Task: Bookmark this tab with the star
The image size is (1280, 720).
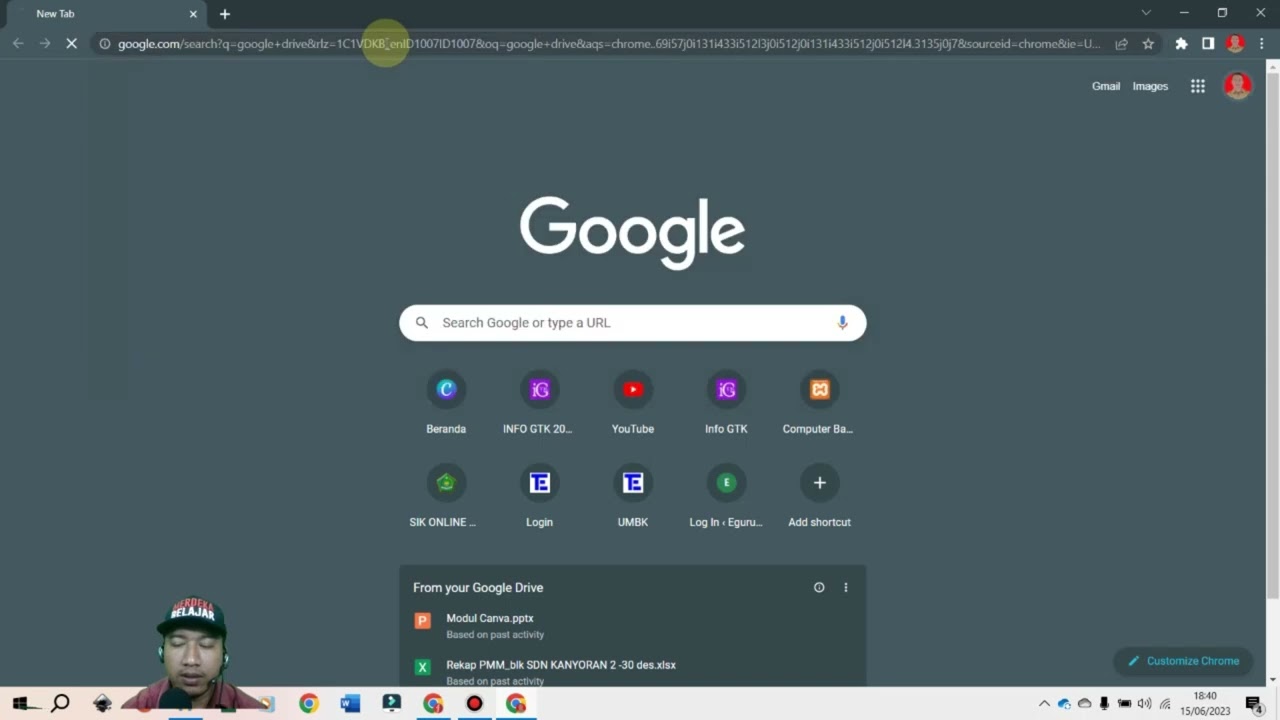Action: coord(1148,44)
